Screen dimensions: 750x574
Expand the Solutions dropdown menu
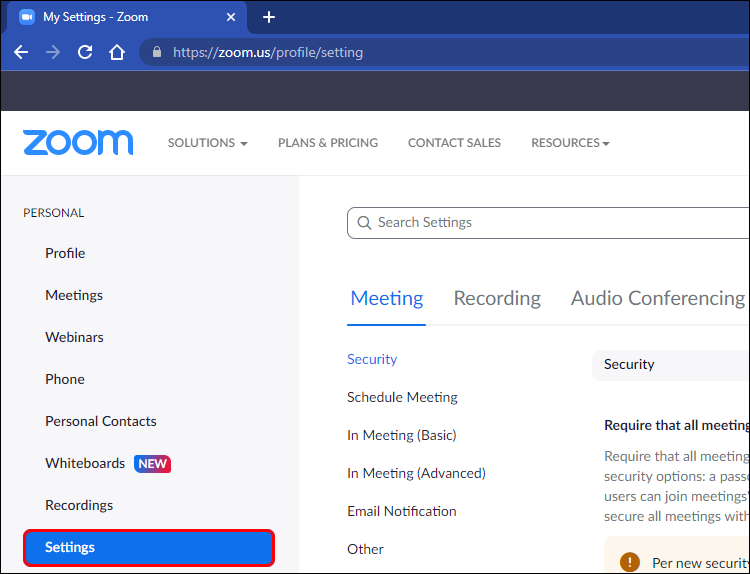tap(207, 143)
